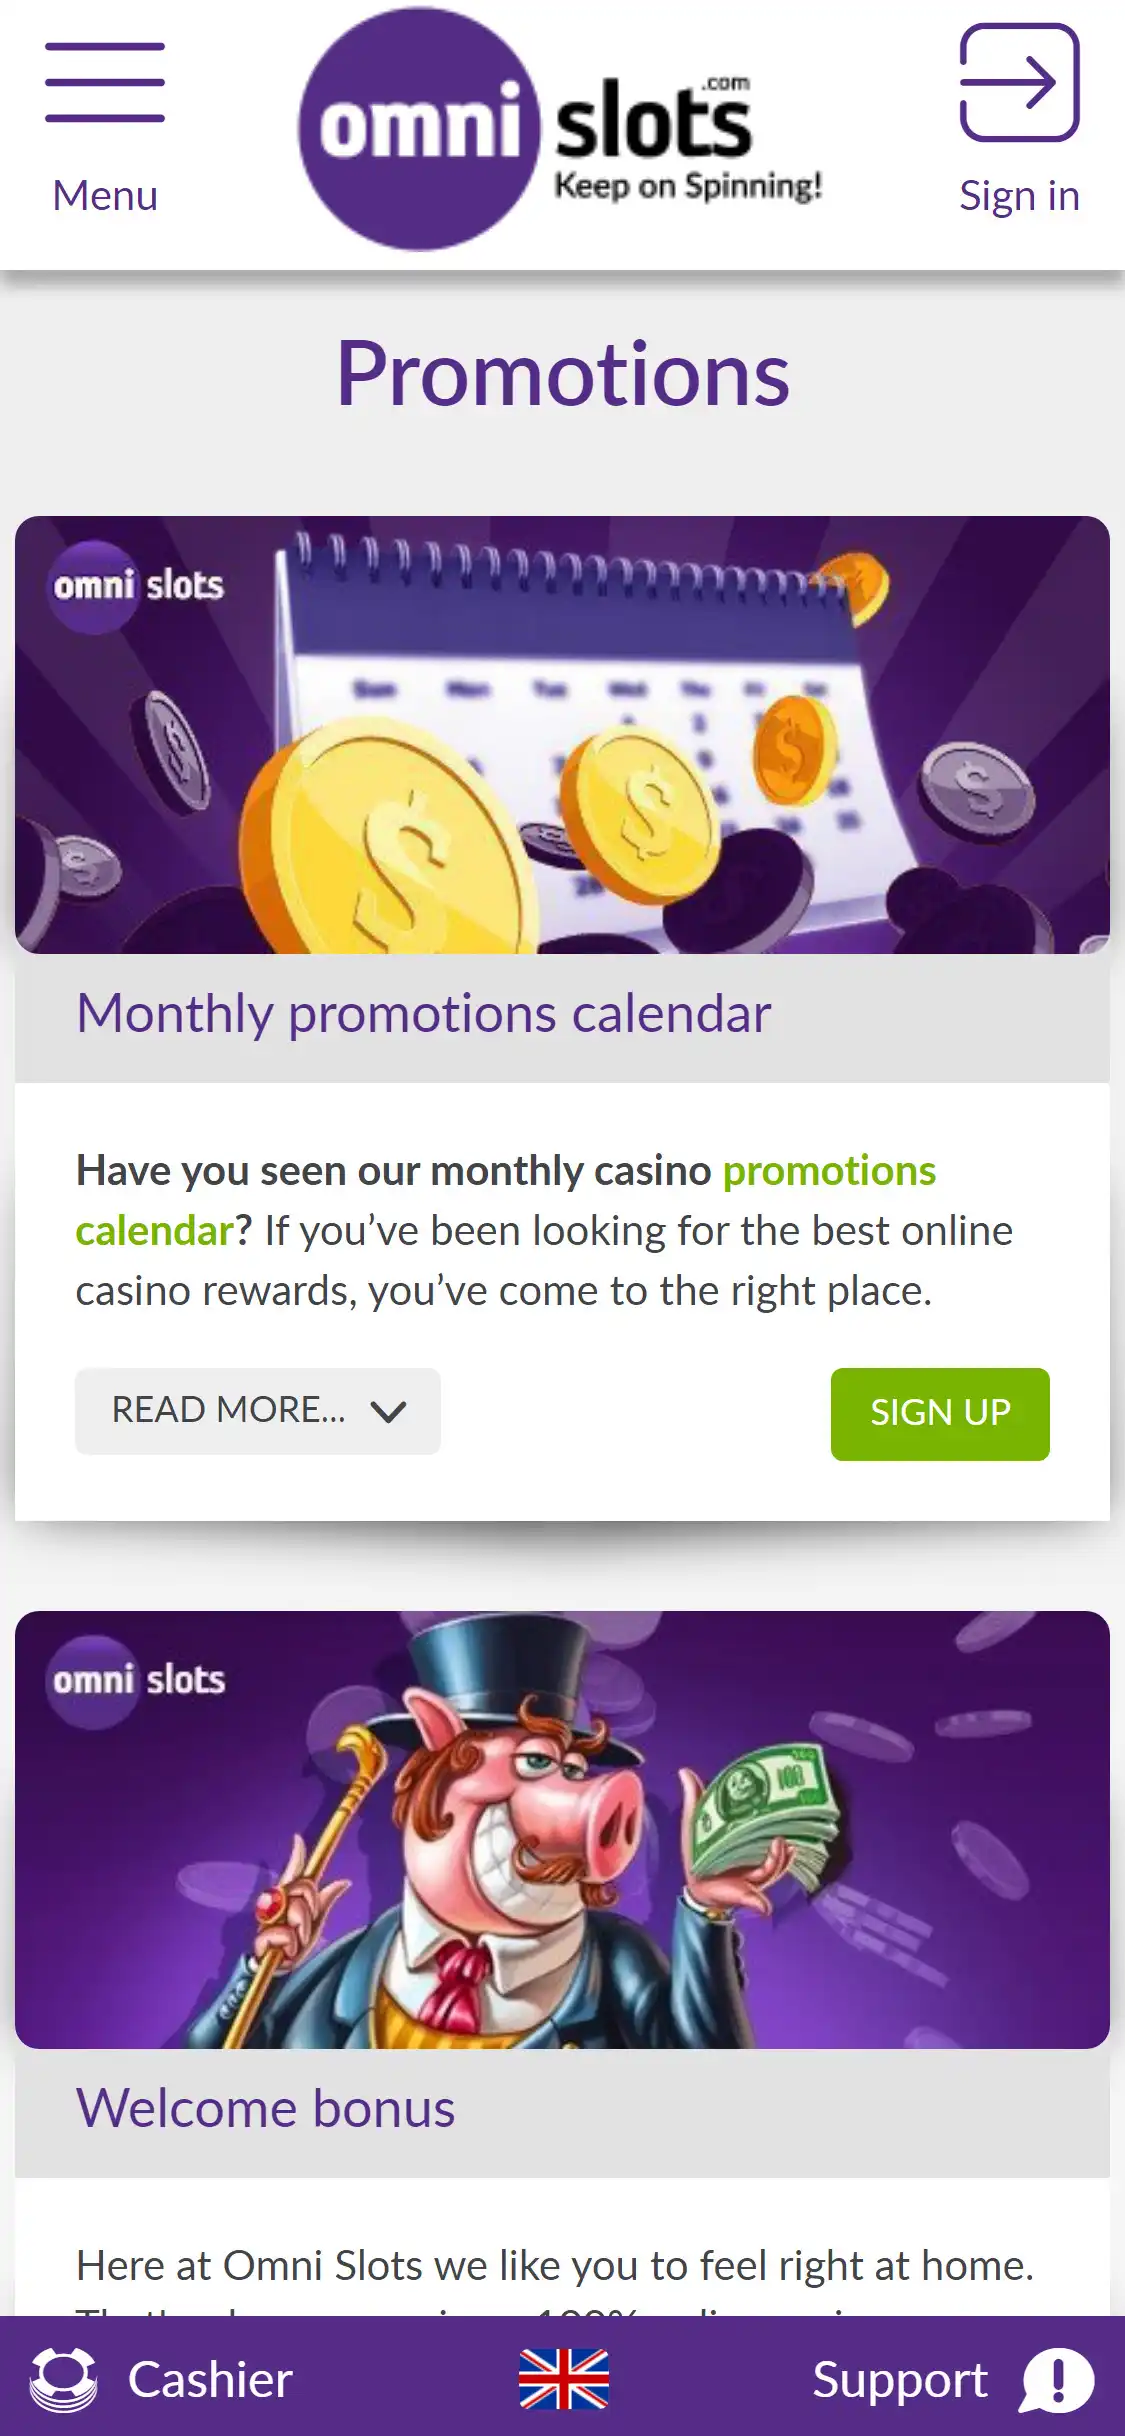Select the Cashier bottom bar item
Screen dimensions: 1125x2436
pos(210,2380)
